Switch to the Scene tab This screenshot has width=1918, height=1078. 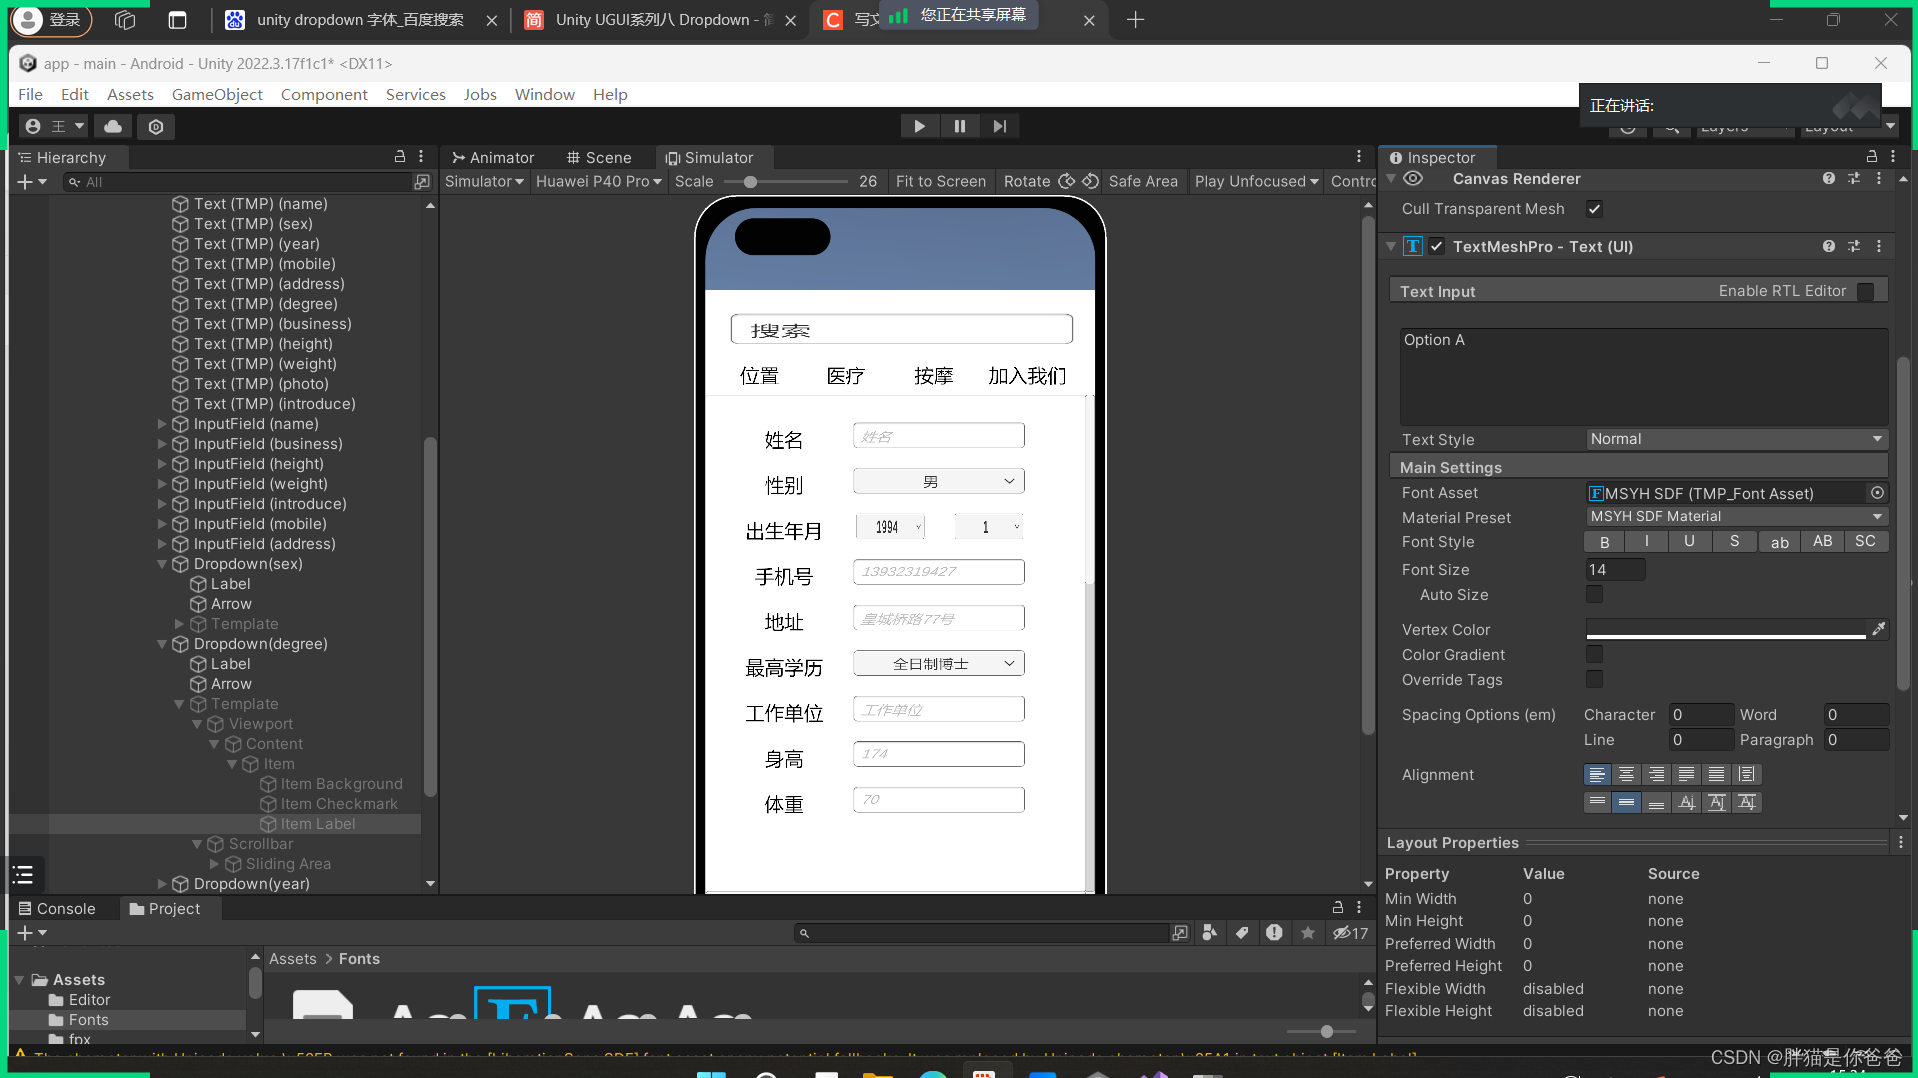click(x=598, y=157)
